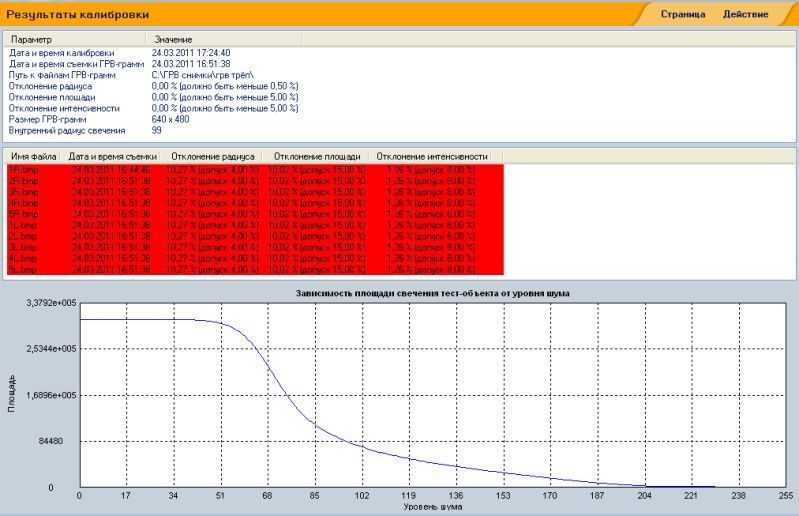799x516 pixels.
Task: Click the 84480 axis value
Action: coord(51,441)
